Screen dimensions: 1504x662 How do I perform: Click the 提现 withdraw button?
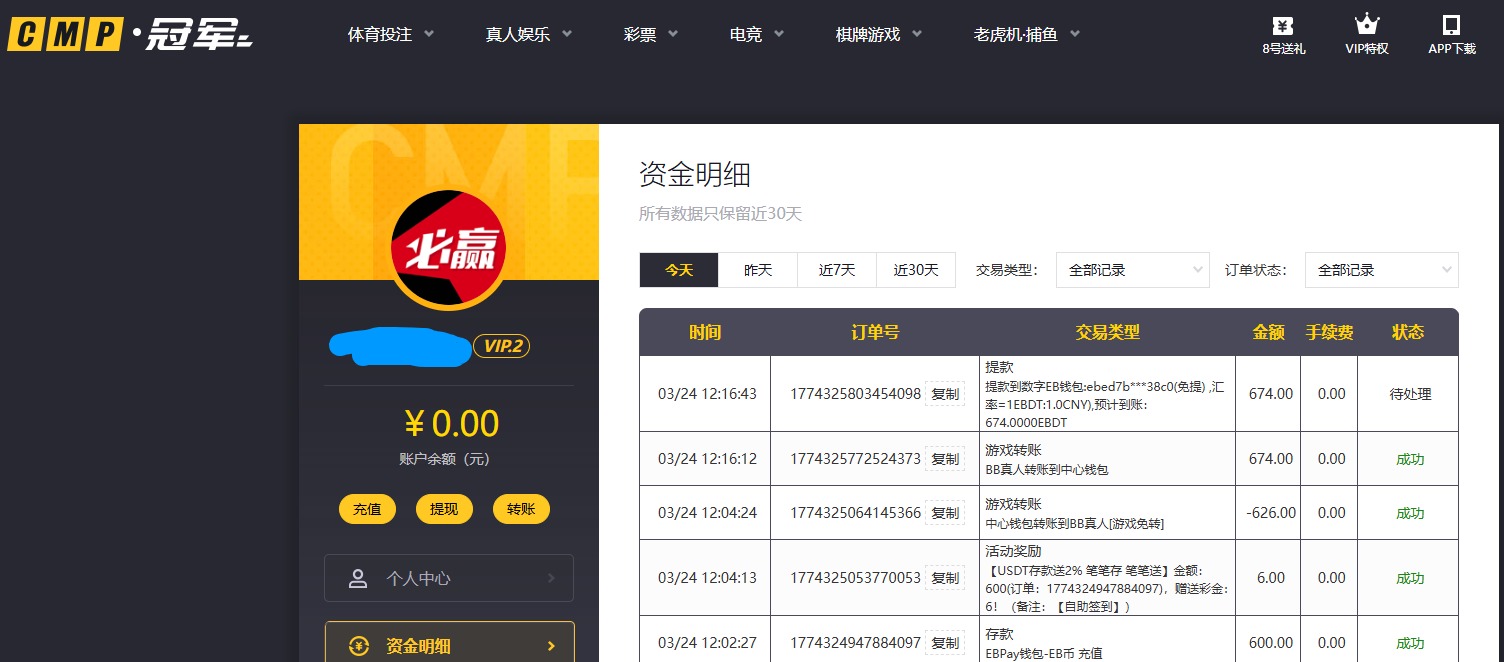tap(444, 508)
